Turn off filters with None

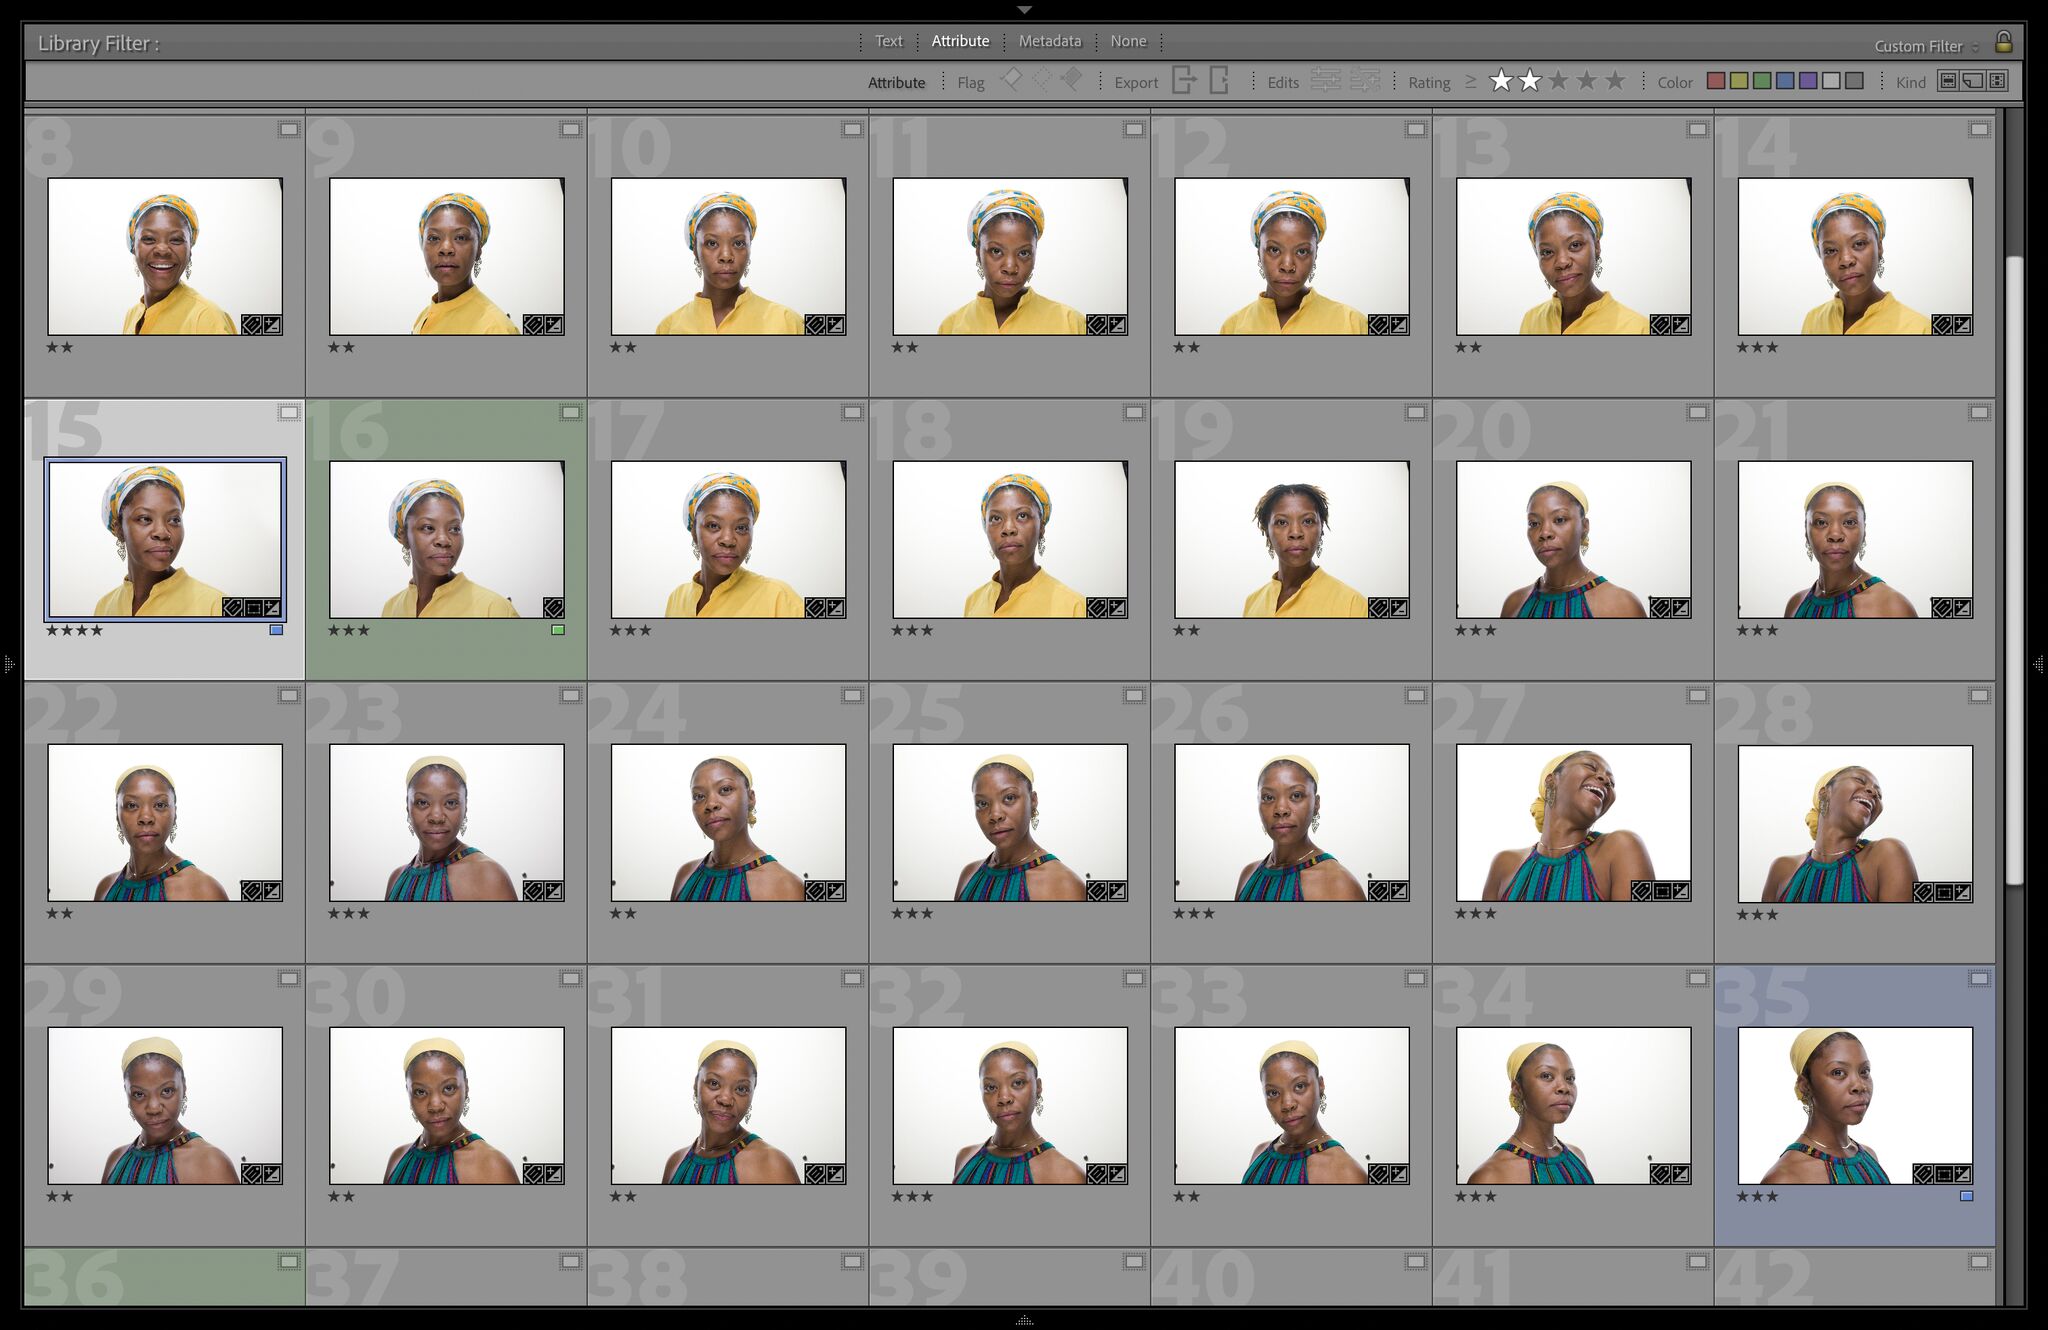[x=1128, y=41]
